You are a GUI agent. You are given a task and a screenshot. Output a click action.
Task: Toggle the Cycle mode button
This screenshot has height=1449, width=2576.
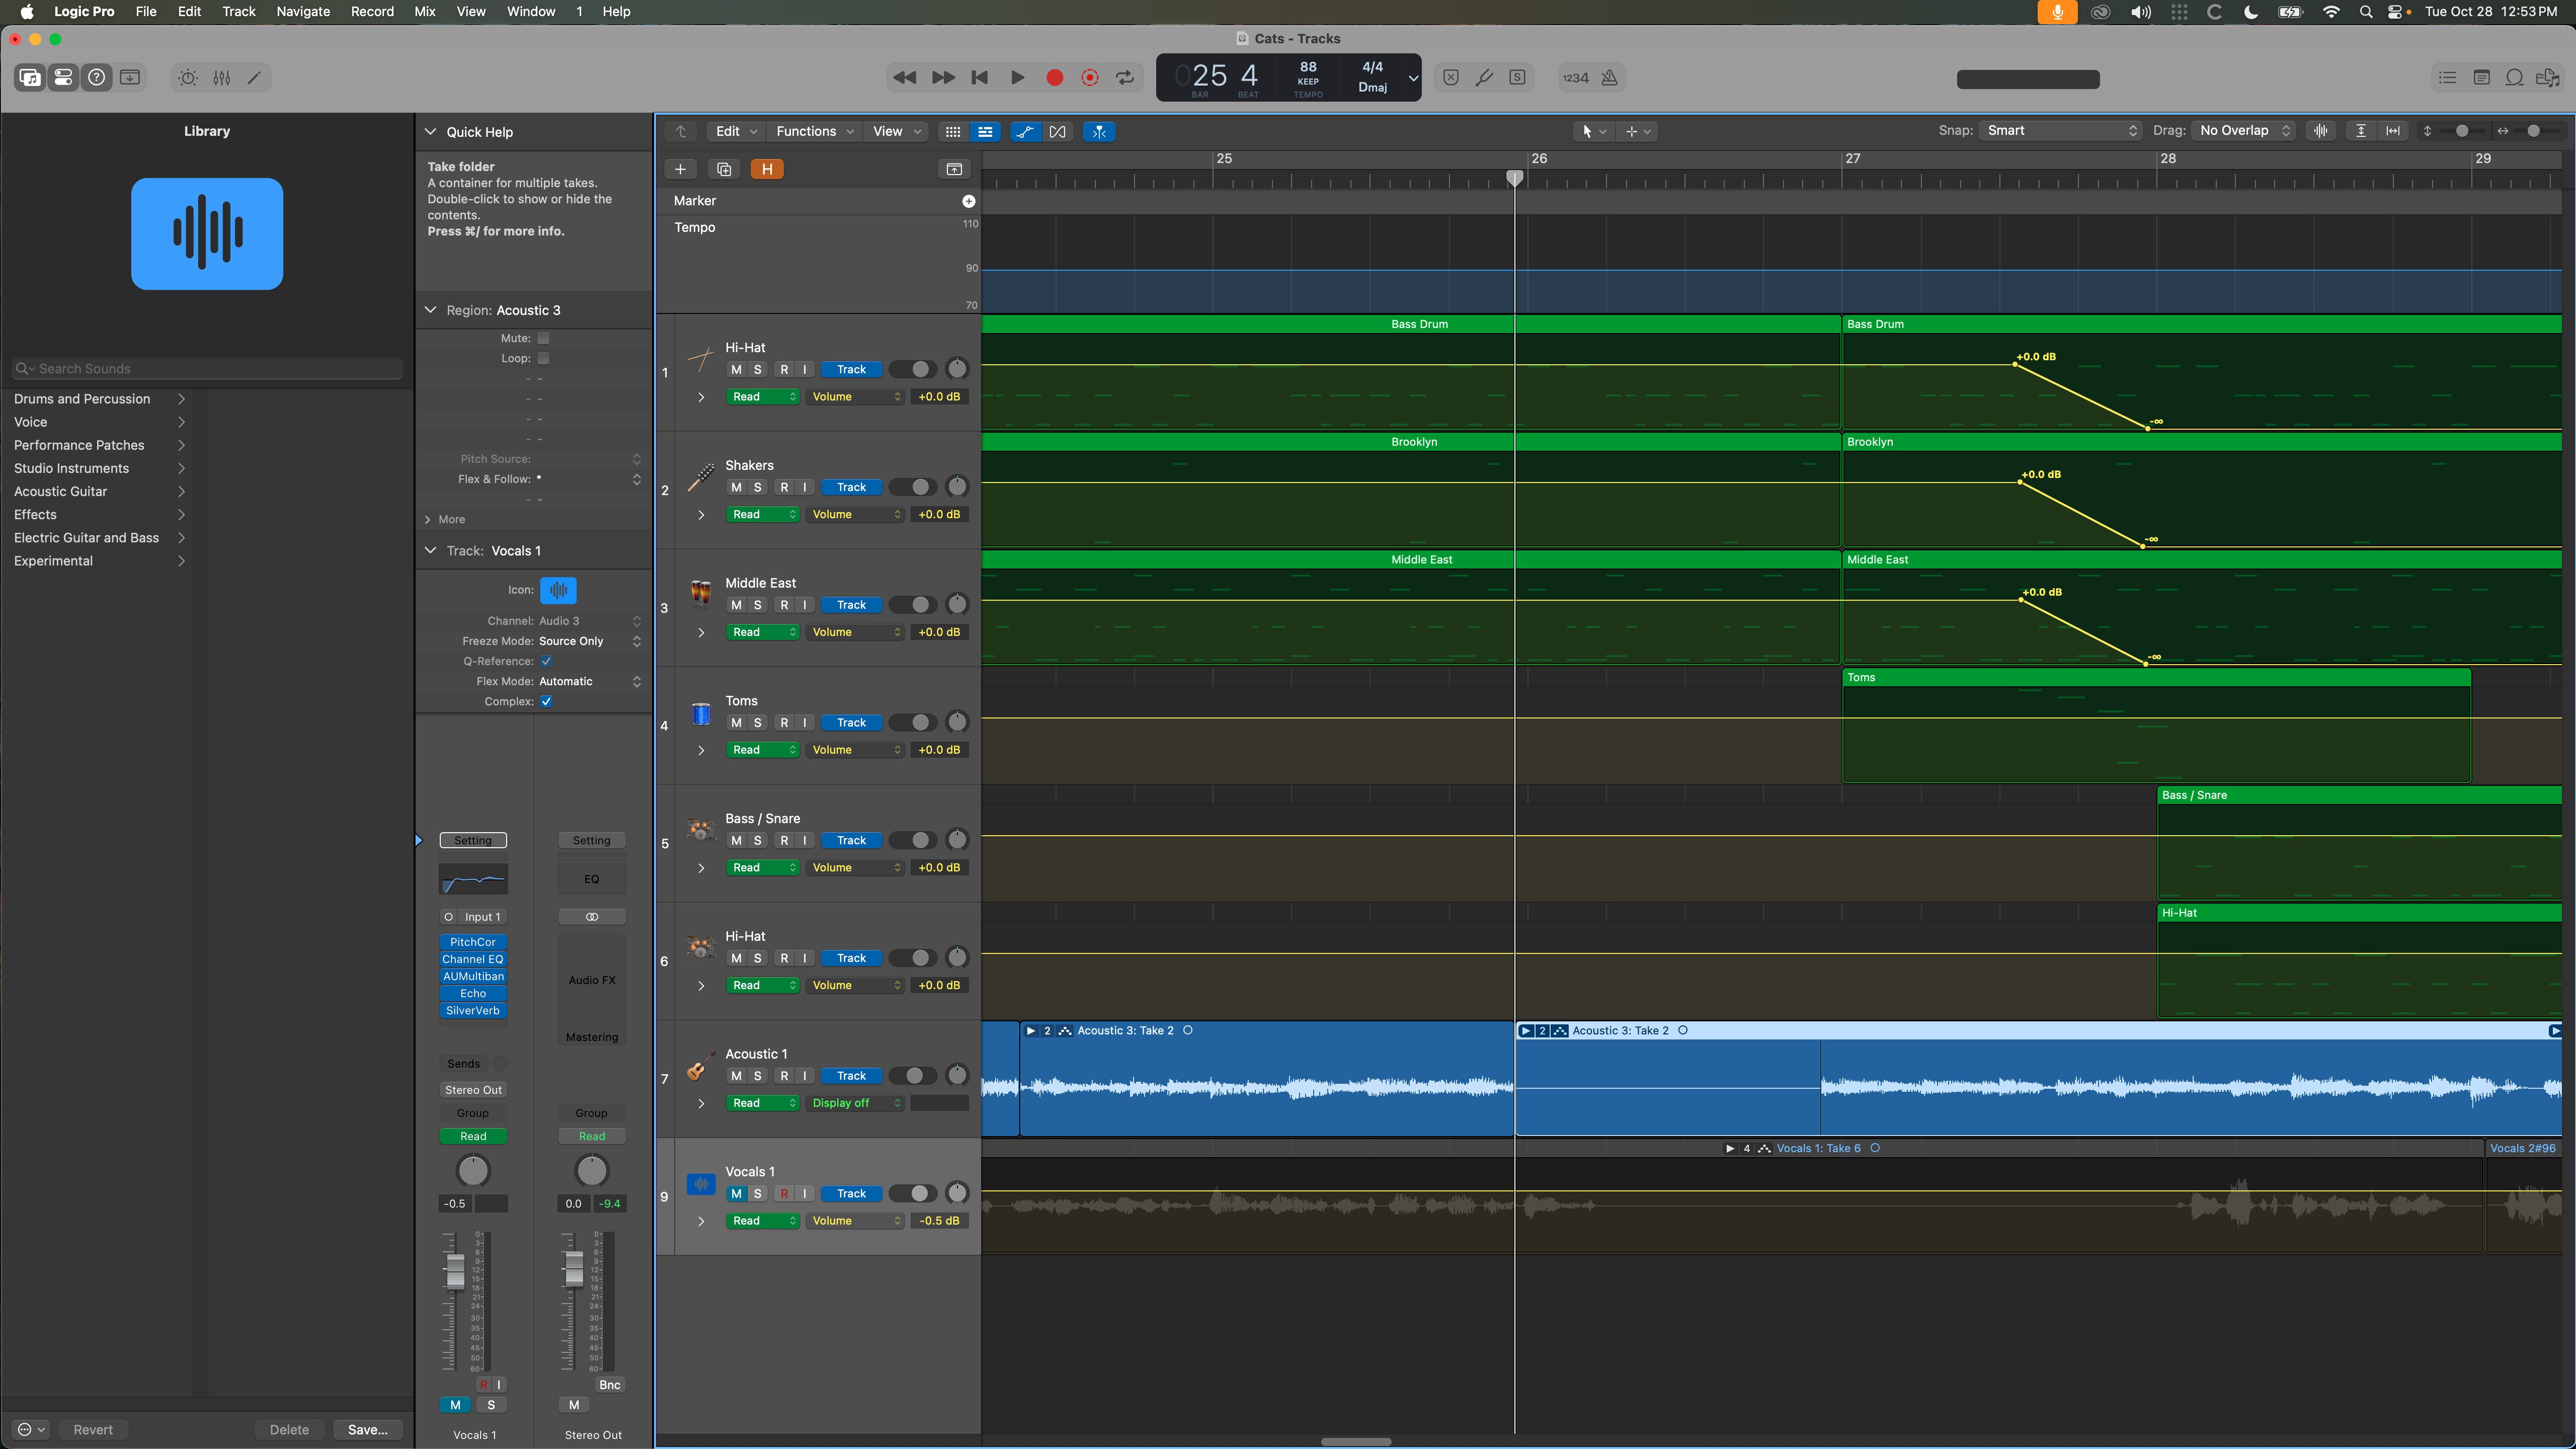click(1125, 78)
